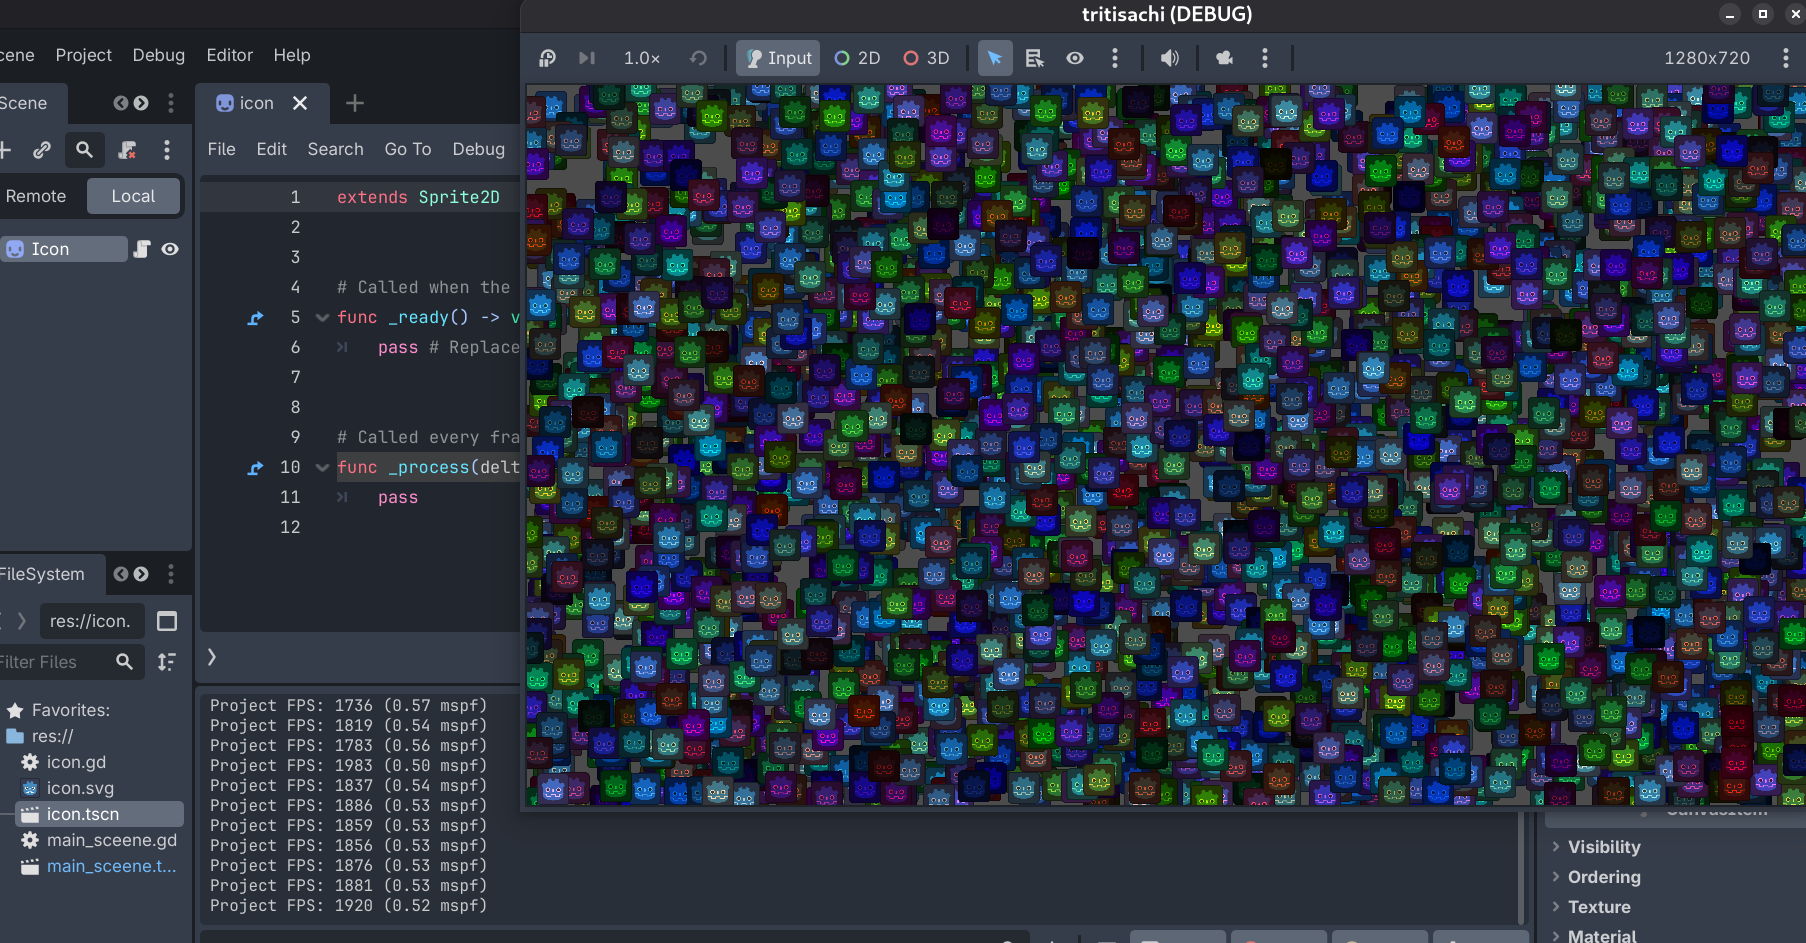
Task: Open the scene tree toolbar extra options menu
Action: point(167,150)
